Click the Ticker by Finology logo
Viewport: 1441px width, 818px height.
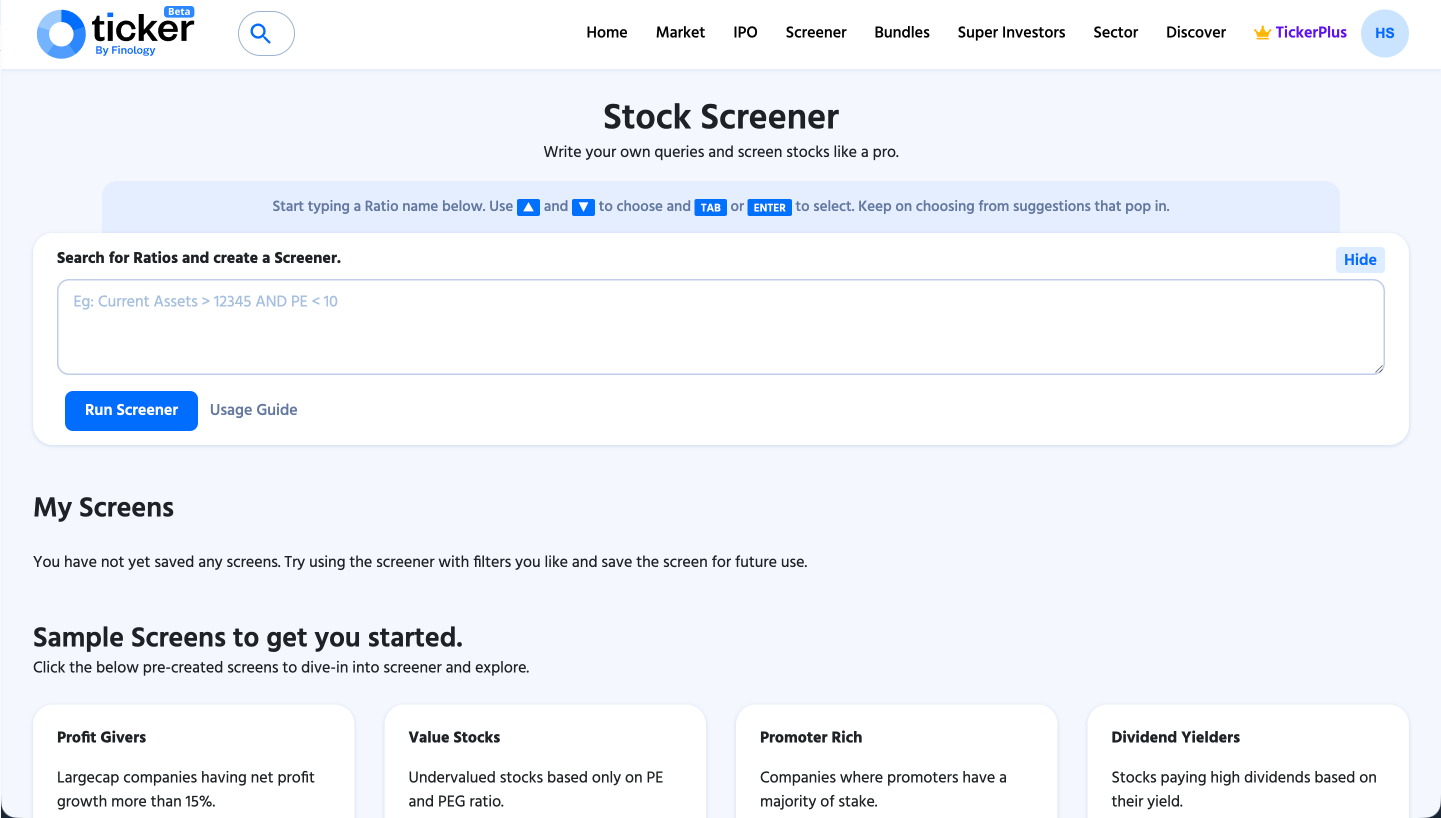[115, 33]
